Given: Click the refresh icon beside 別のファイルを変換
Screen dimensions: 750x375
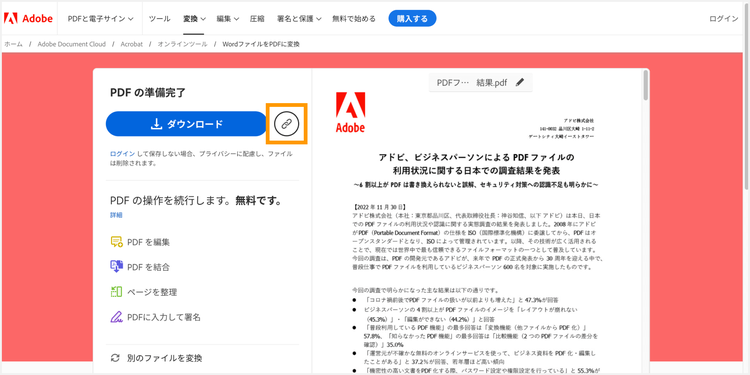Looking at the screenshot, I should (x=115, y=358).
